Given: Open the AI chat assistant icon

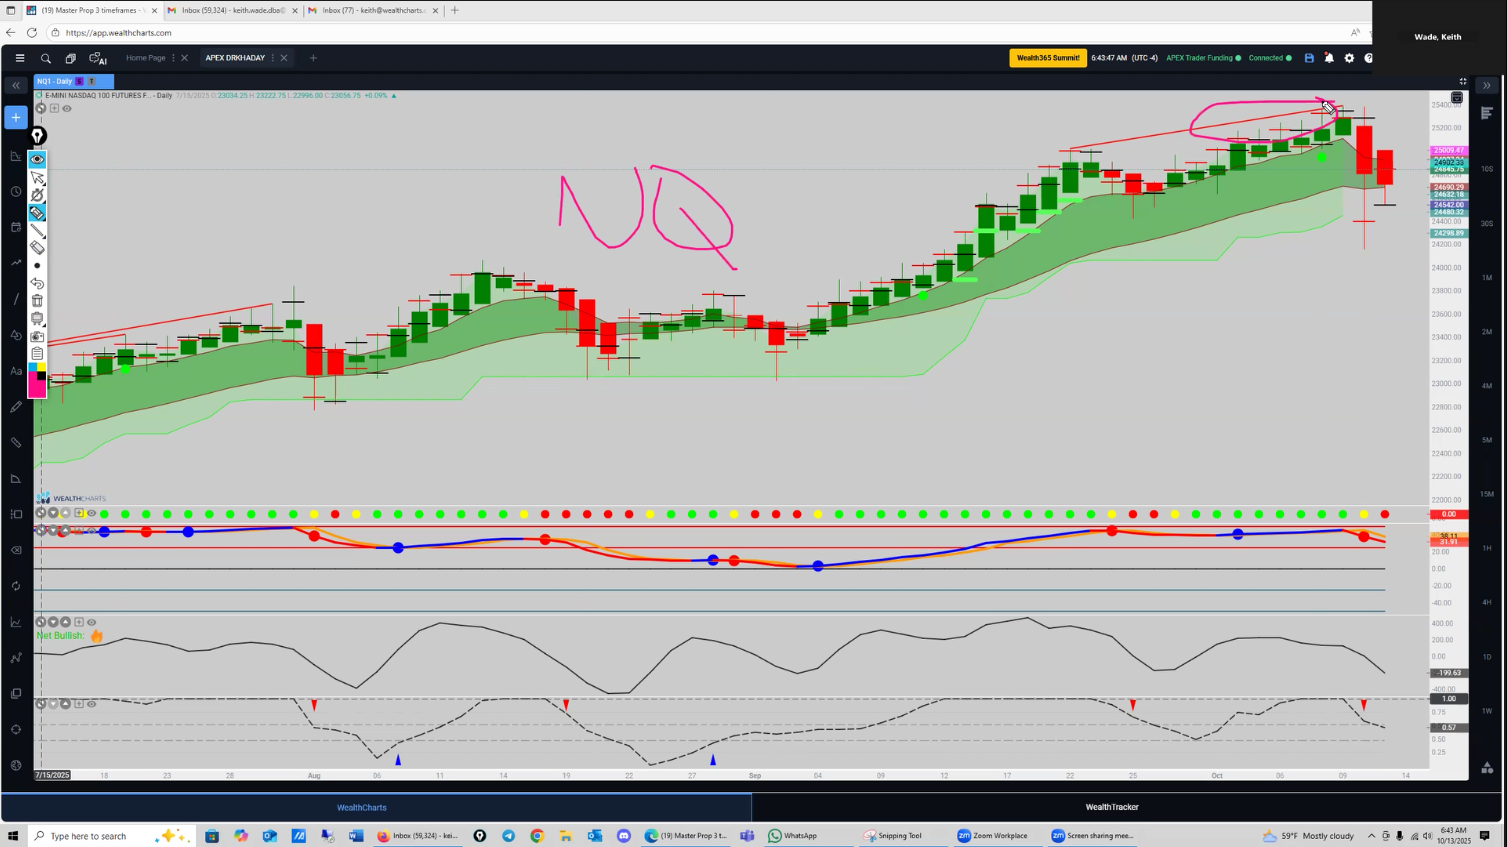Looking at the screenshot, I should pos(97,58).
